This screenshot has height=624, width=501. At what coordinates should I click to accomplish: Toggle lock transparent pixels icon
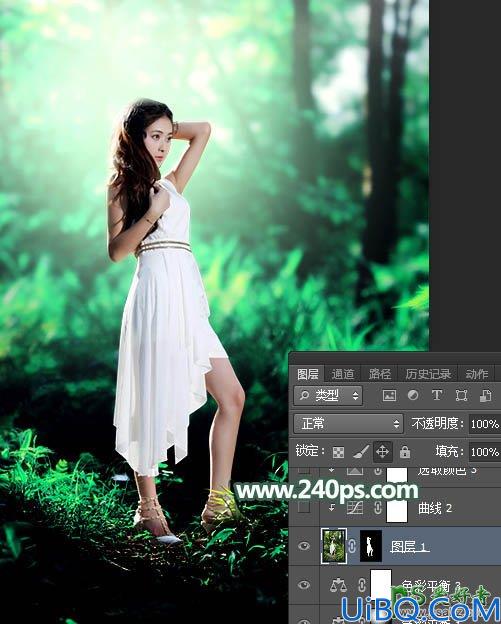(338, 452)
